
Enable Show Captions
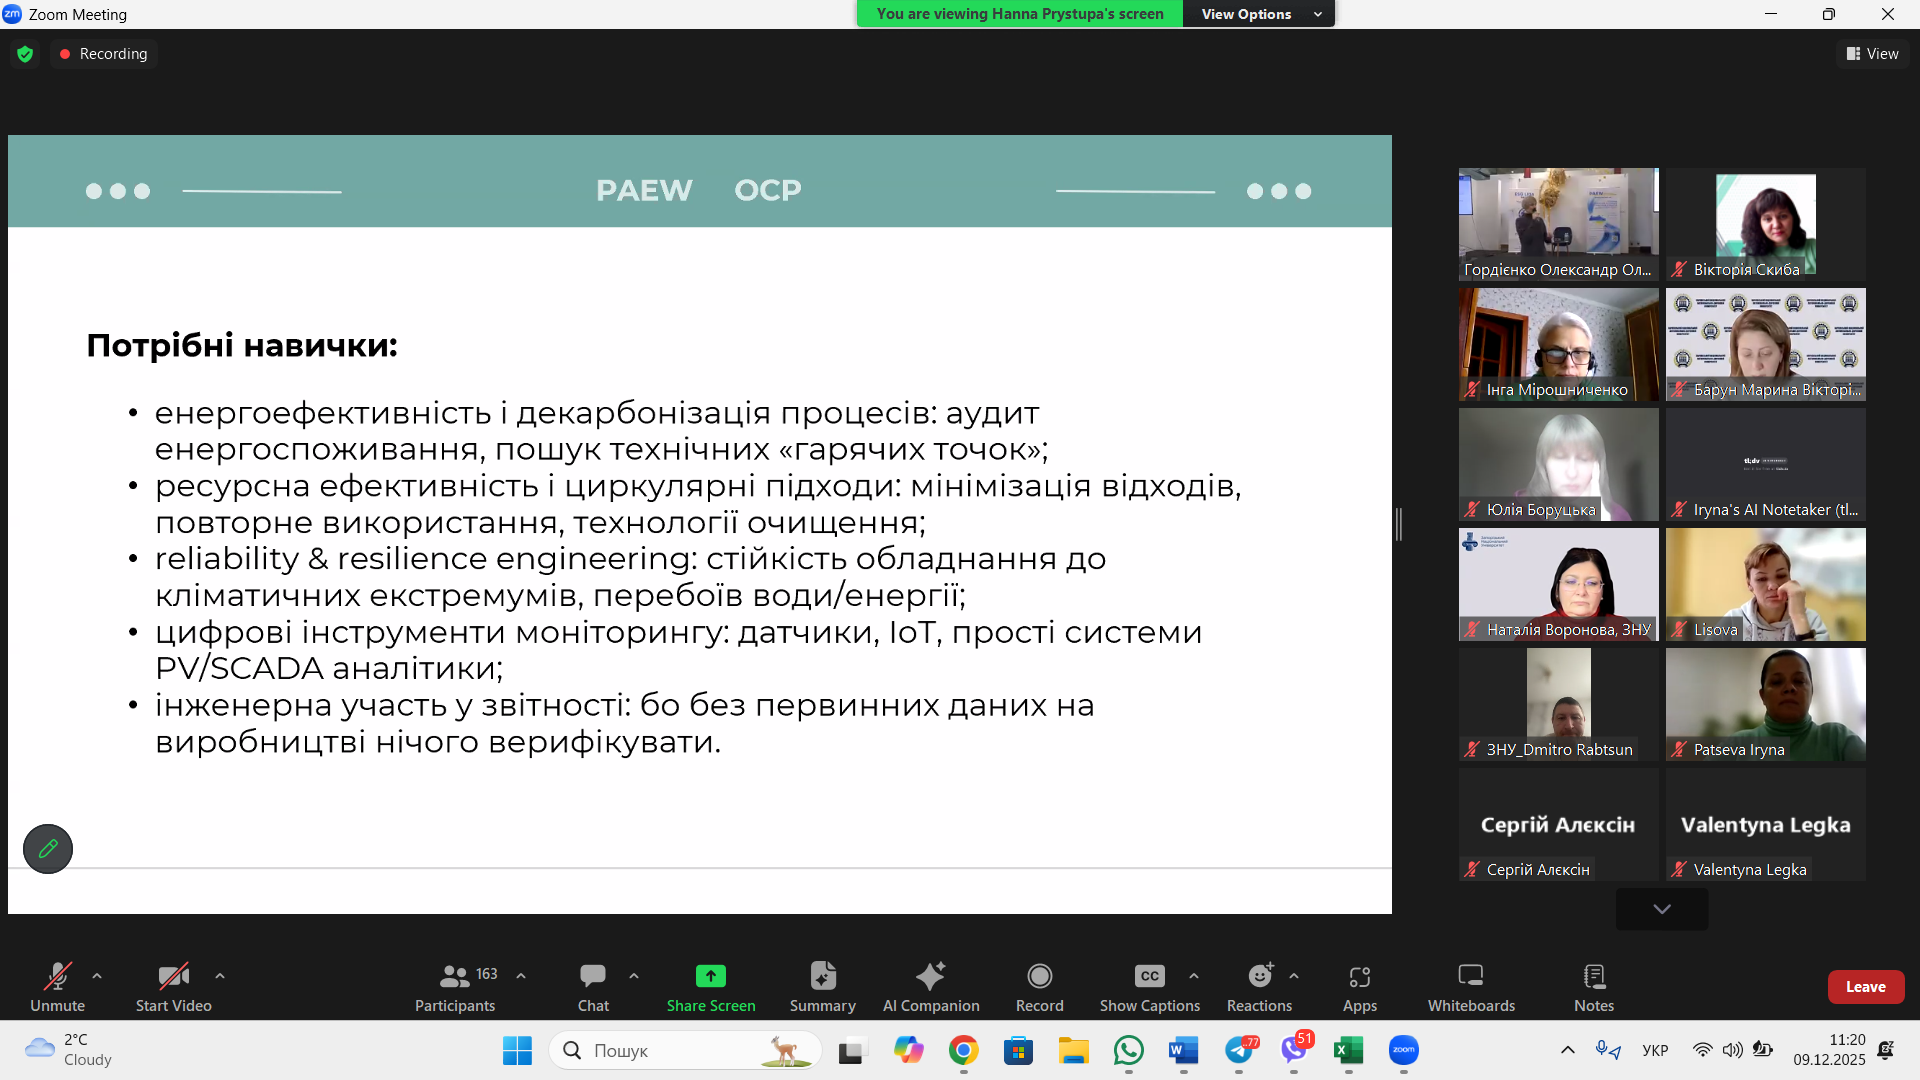point(1148,985)
